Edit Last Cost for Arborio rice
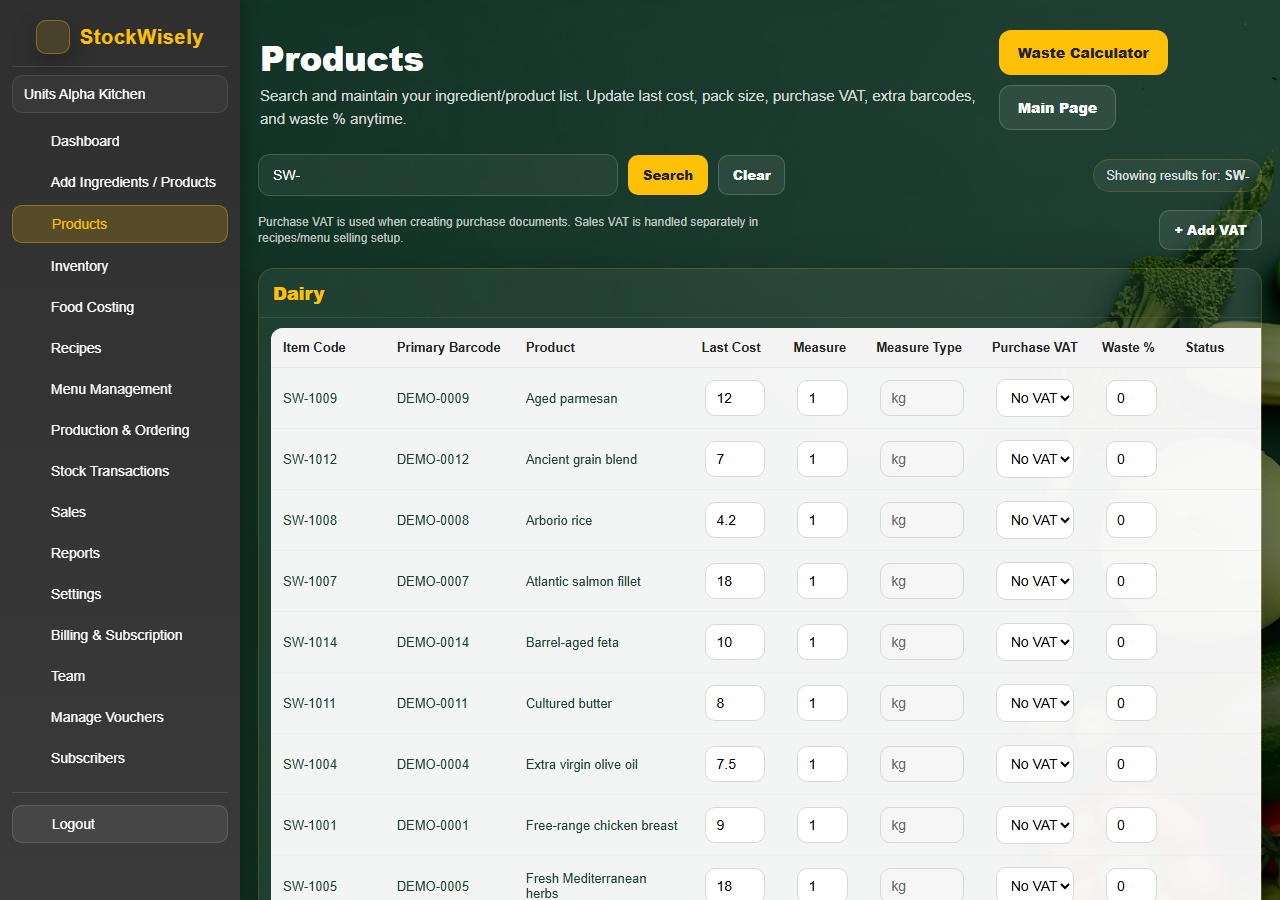This screenshot has width=1280, height=900. click(735, 520)
